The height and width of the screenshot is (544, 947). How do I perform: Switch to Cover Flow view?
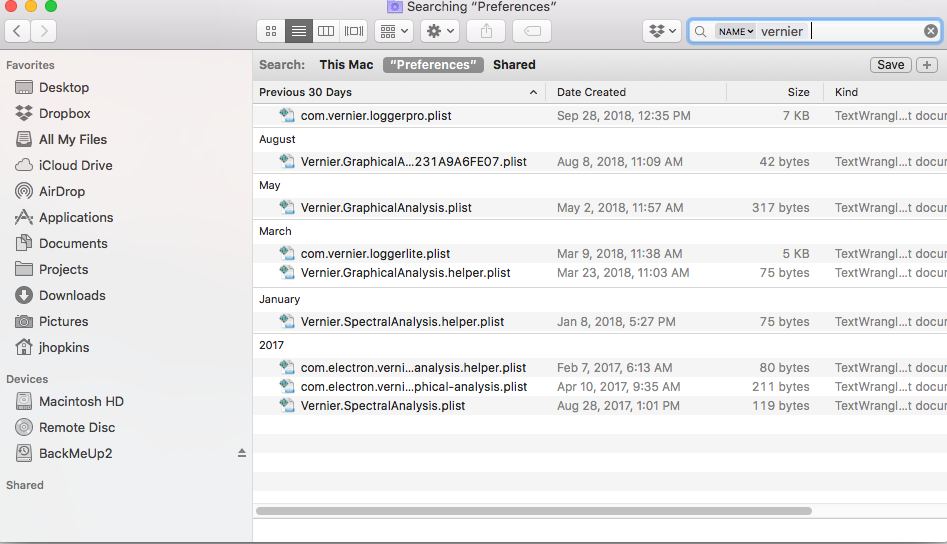tap(354, 31)
